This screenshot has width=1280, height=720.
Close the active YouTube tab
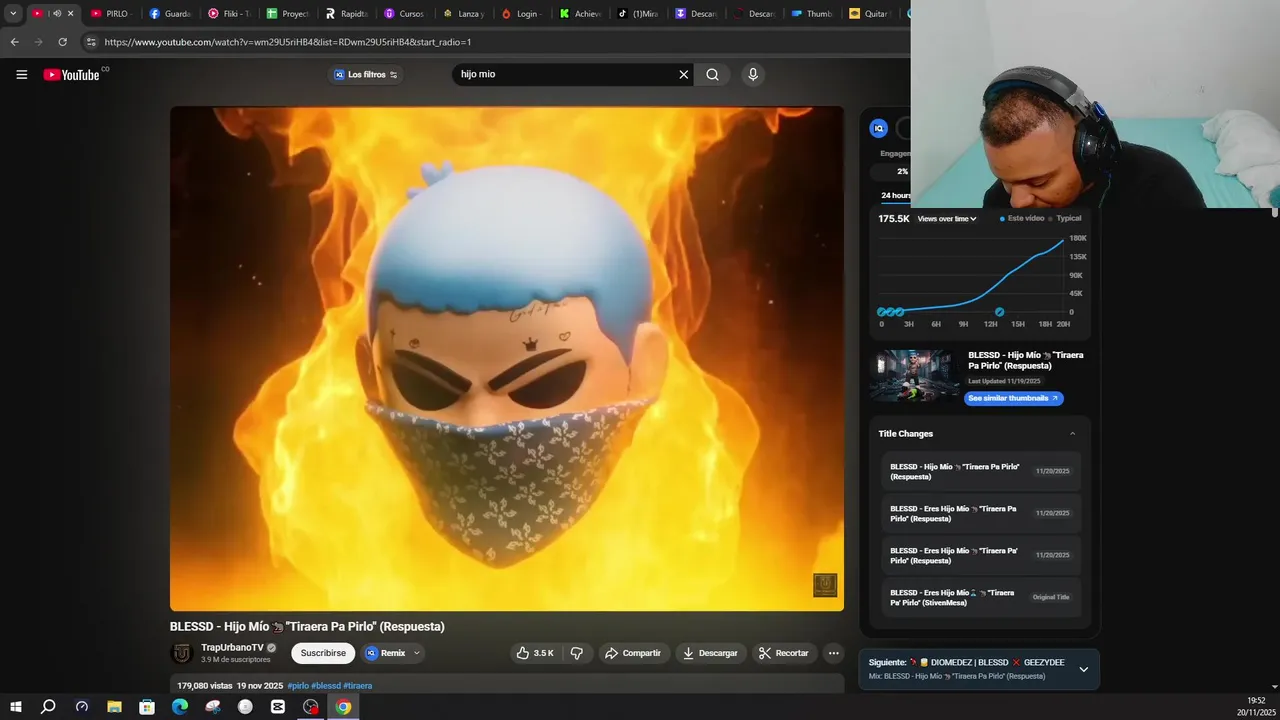[x=70, y=14]
